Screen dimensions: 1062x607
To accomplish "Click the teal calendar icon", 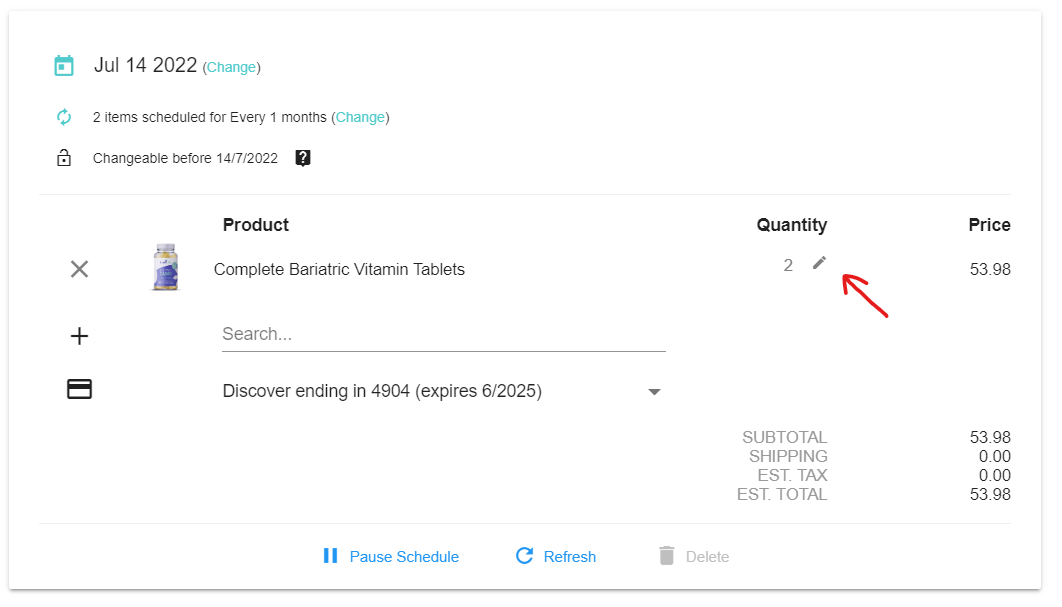I will (x=64, y=66).
